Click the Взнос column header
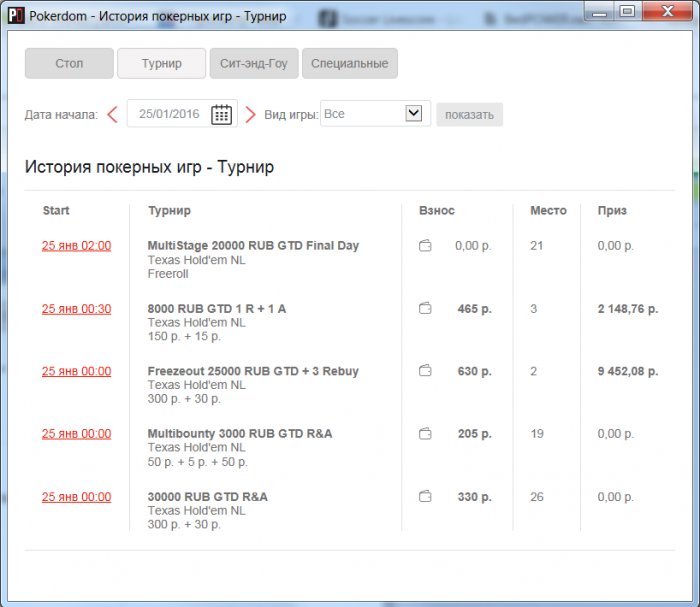 (x=437, y=211)
